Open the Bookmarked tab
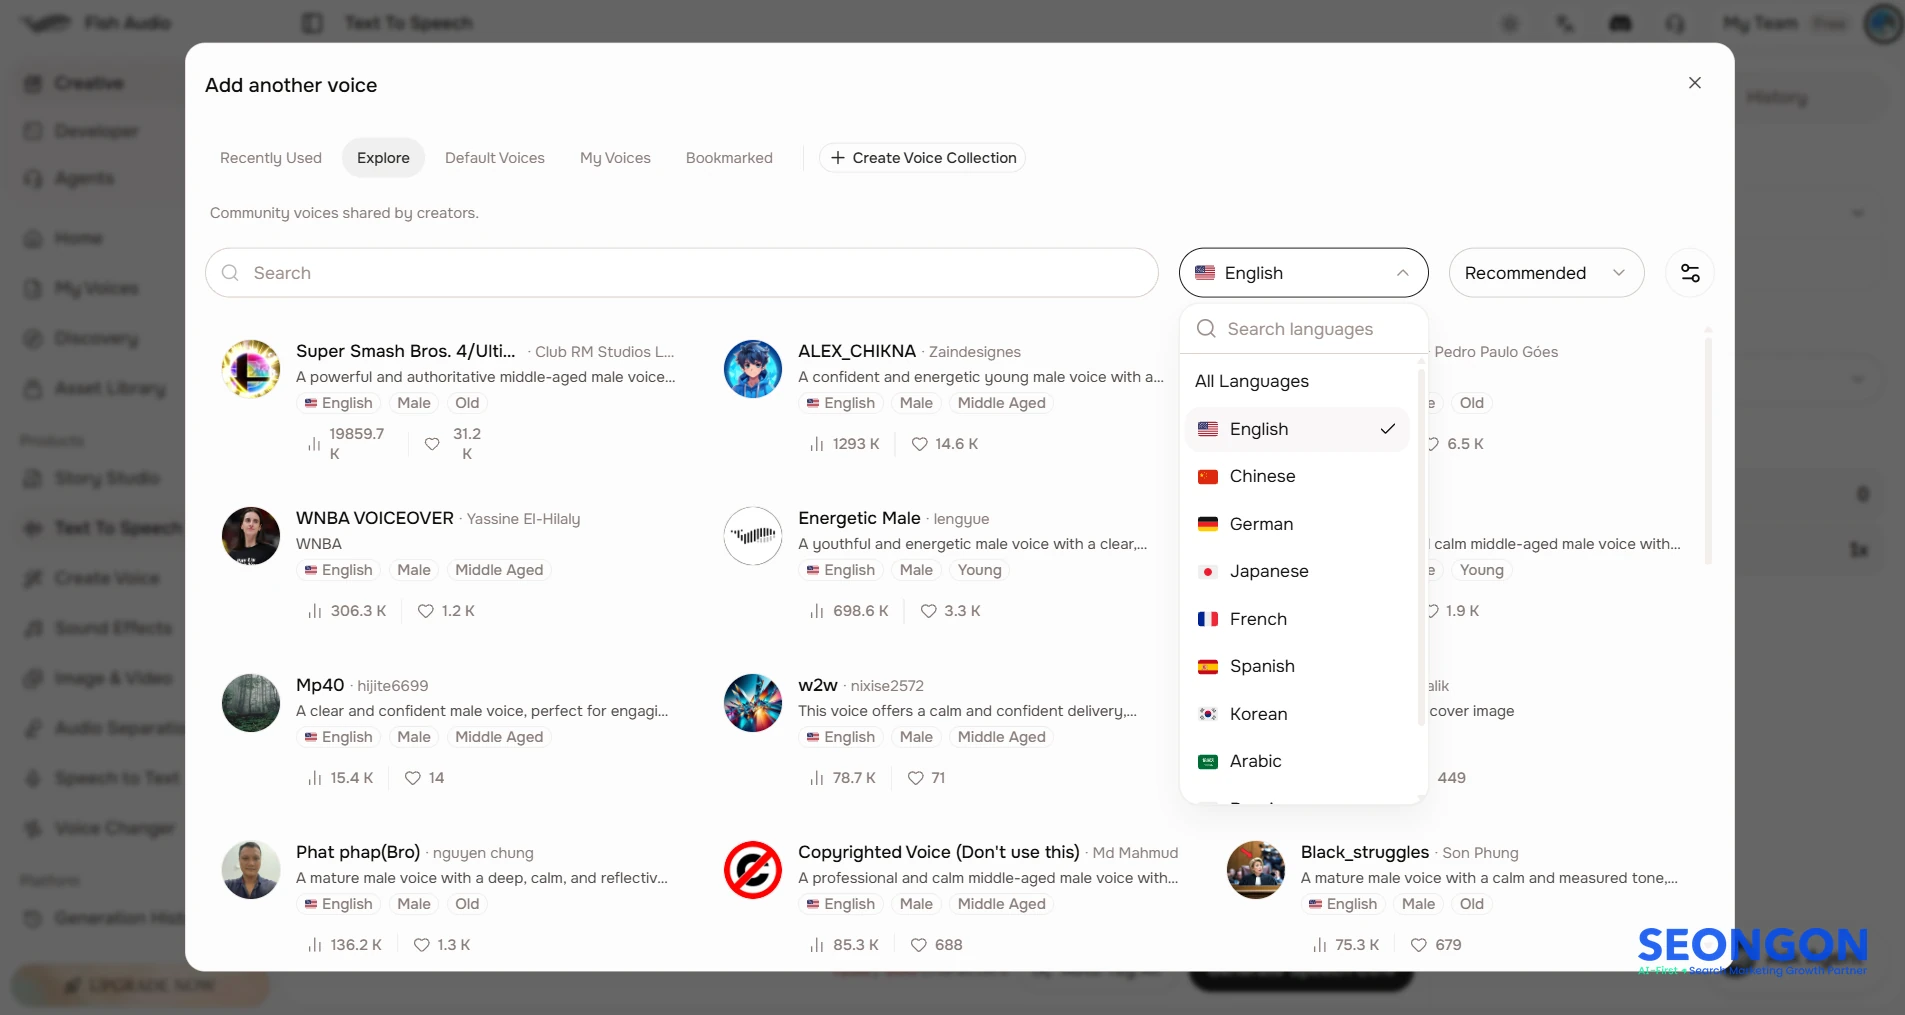1905x1015 pixels. pos(729,158)
